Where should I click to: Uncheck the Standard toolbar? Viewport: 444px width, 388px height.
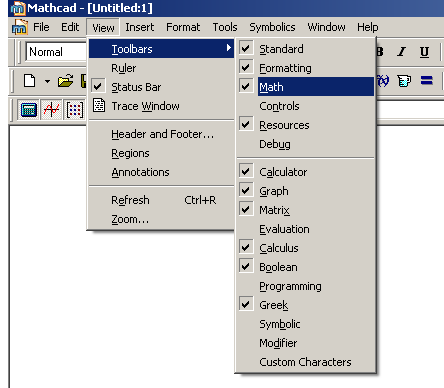(x=306, y=49)
